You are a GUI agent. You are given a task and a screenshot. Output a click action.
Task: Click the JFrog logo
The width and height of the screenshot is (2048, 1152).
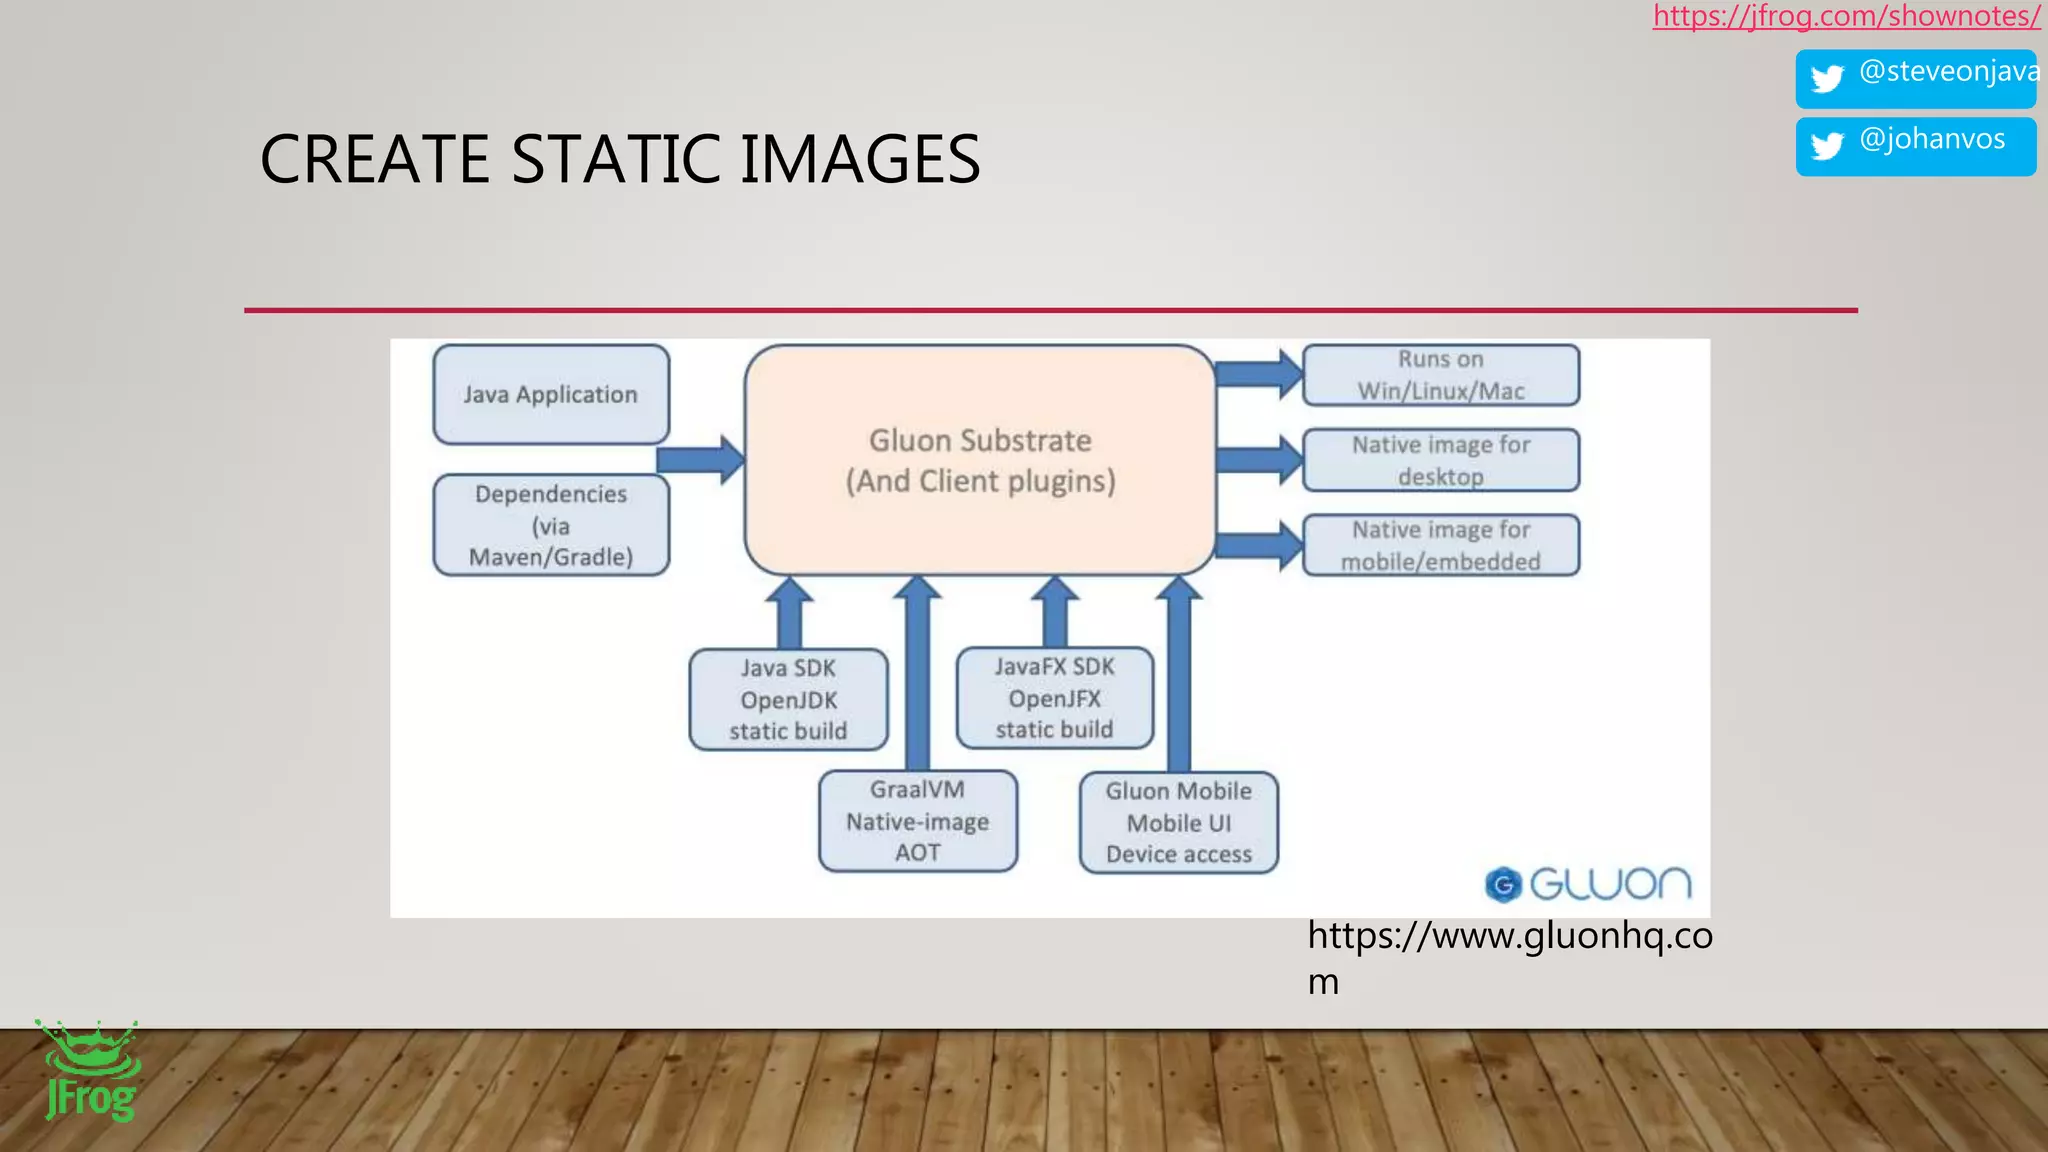coord(89,1070)
